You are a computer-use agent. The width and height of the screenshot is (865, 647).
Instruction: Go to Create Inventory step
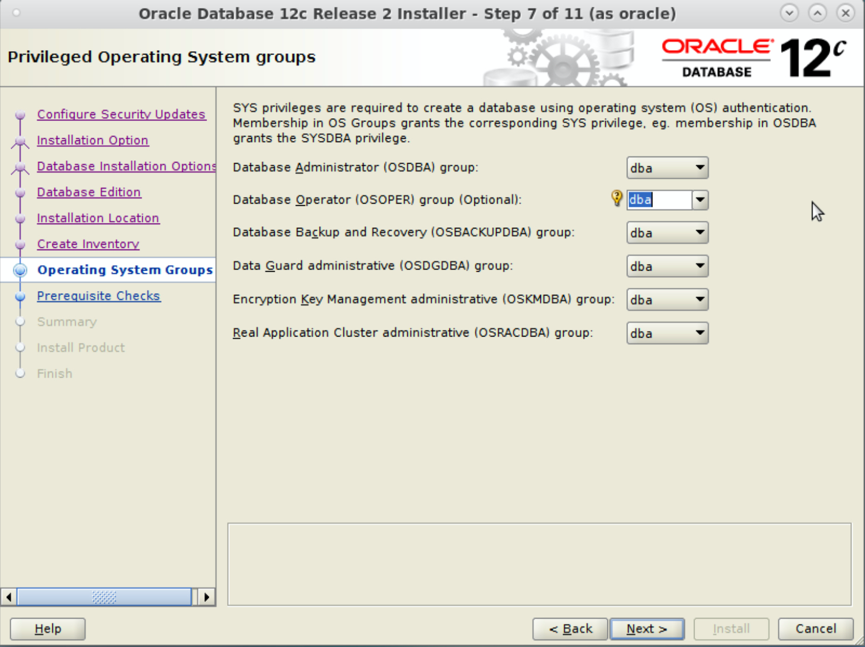coord(88,244)
